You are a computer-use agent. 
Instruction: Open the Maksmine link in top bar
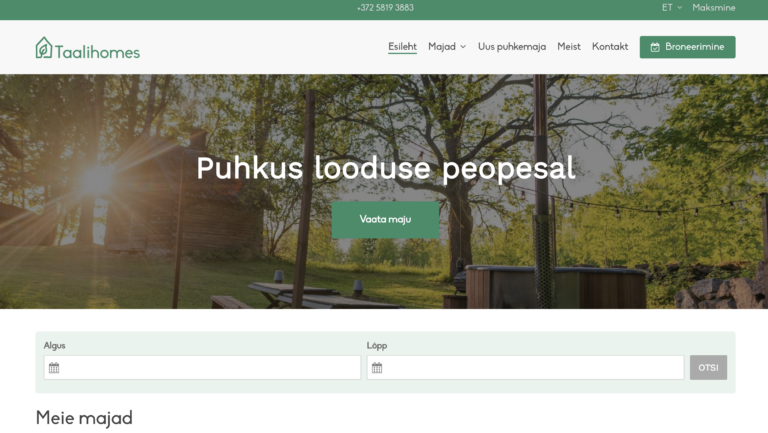[713, 8]
